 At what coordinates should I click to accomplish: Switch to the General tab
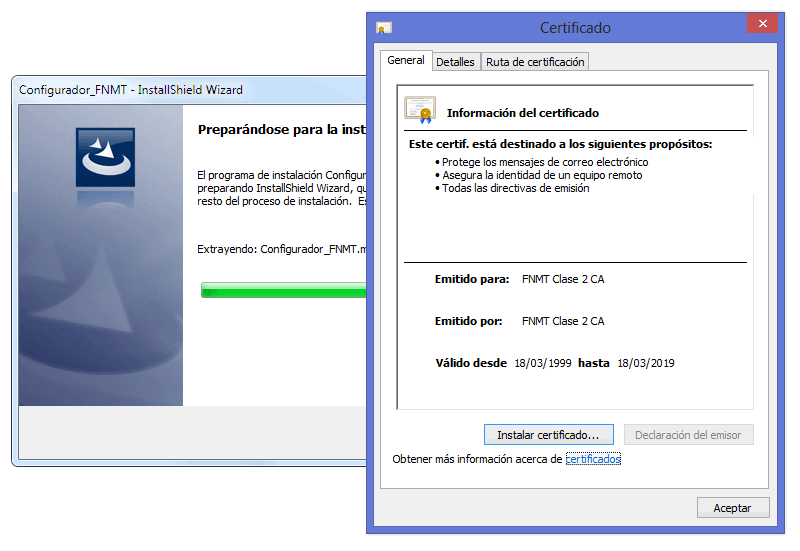pos(406,60)
